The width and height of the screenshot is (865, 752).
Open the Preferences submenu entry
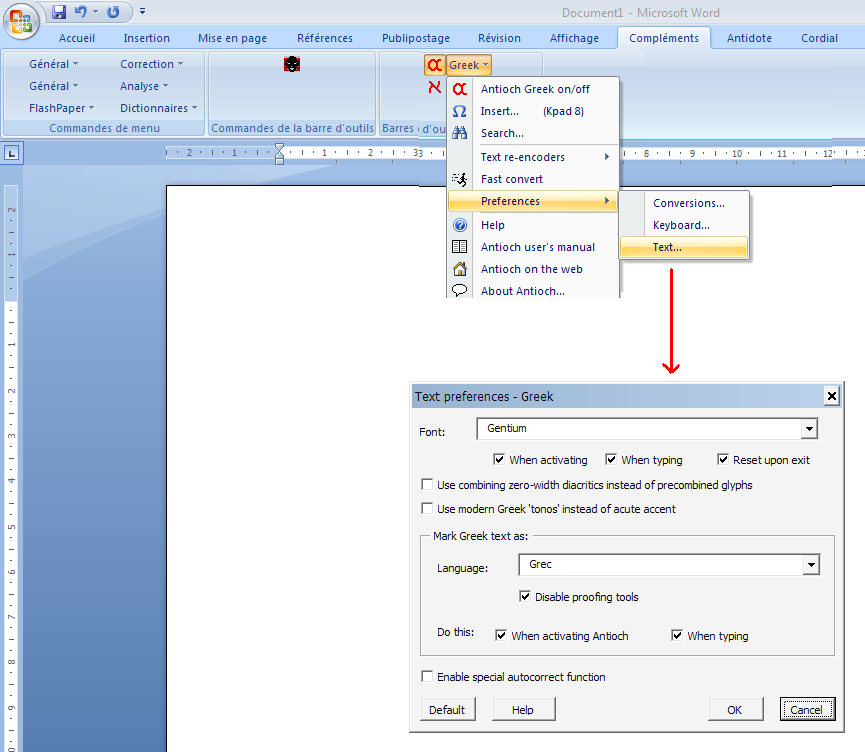click(x=533, y=201)
